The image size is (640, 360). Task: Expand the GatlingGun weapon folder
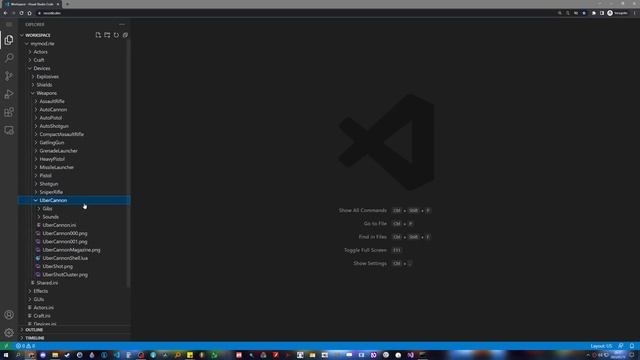74,142
